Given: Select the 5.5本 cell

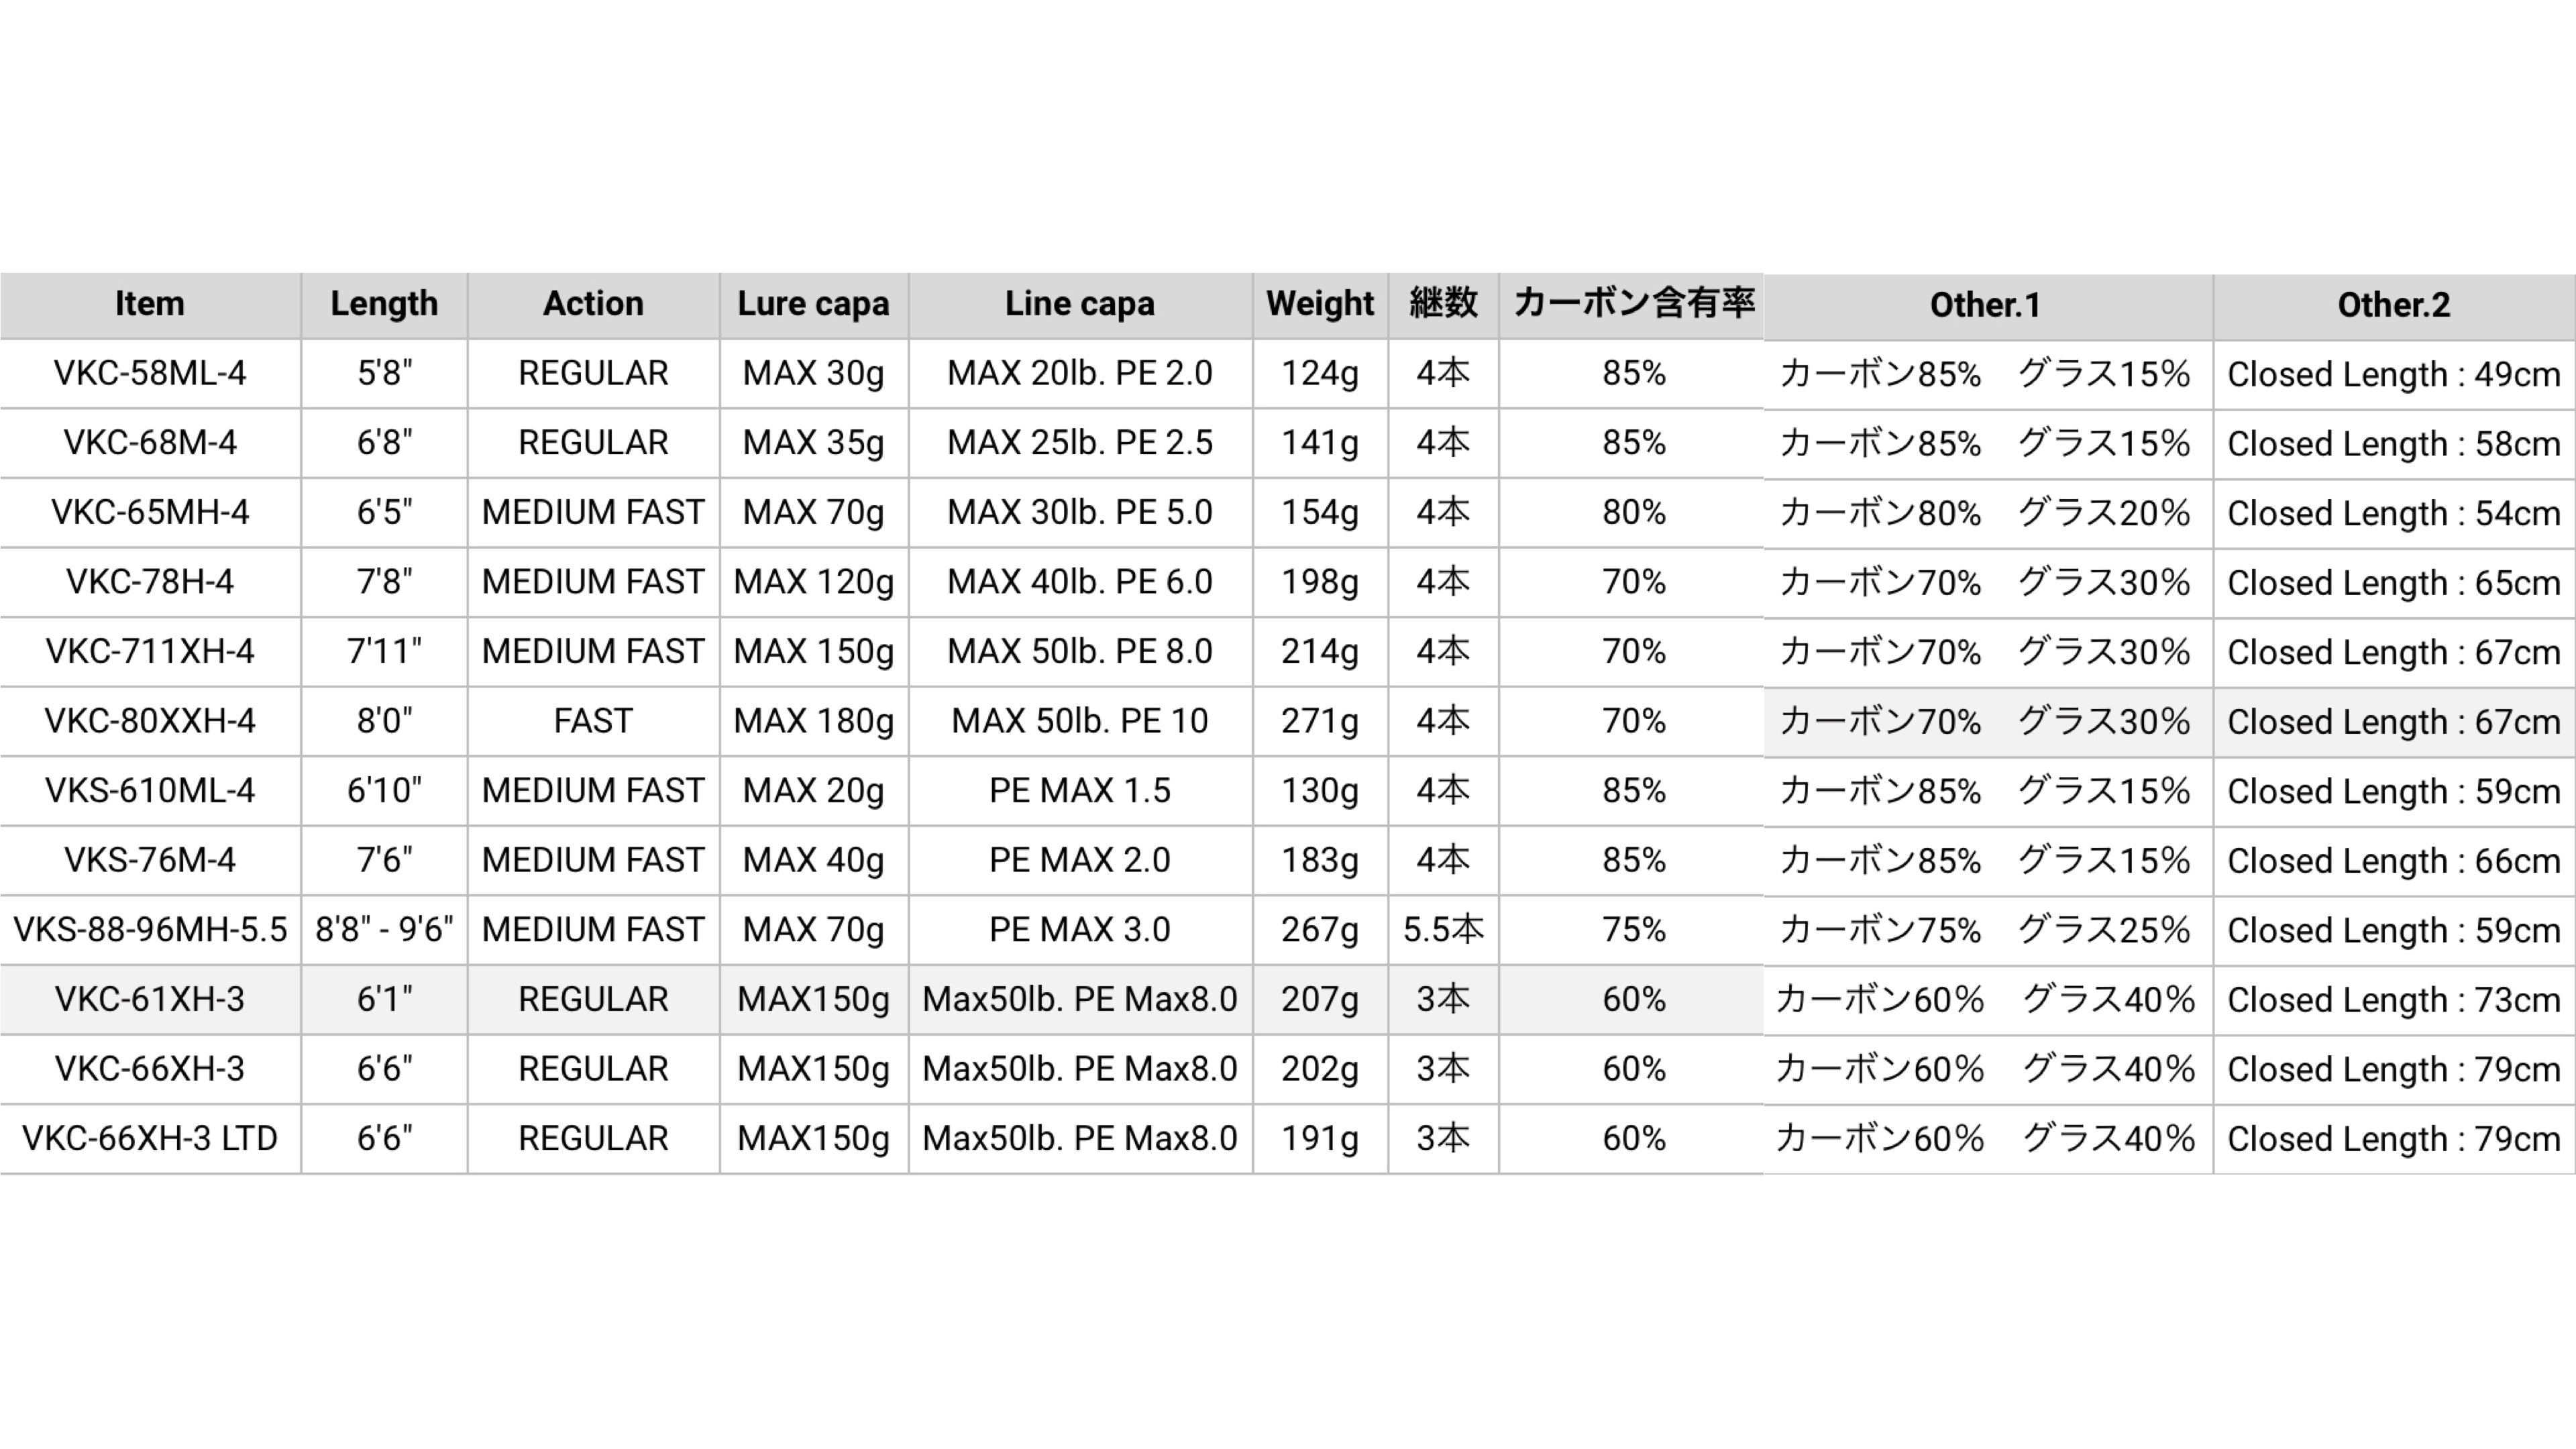Looking at the screenshot, I should [1443, 930].
